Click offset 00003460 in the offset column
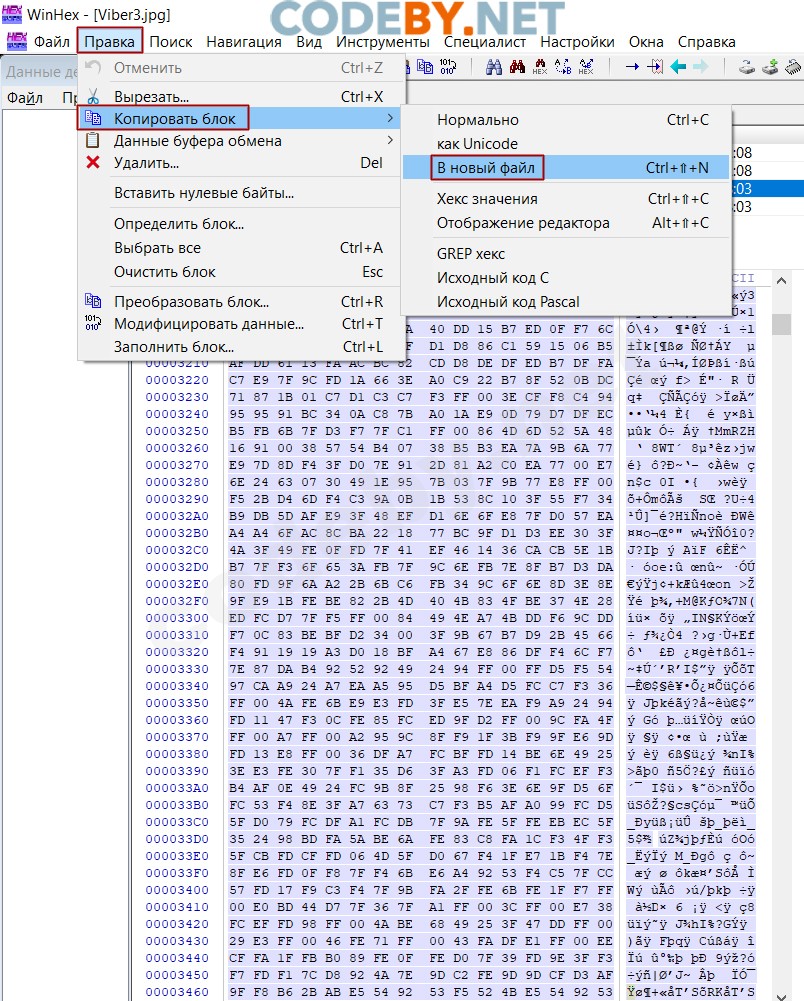804x1001 pixels. pyautogui.click(x=177, y=992)
